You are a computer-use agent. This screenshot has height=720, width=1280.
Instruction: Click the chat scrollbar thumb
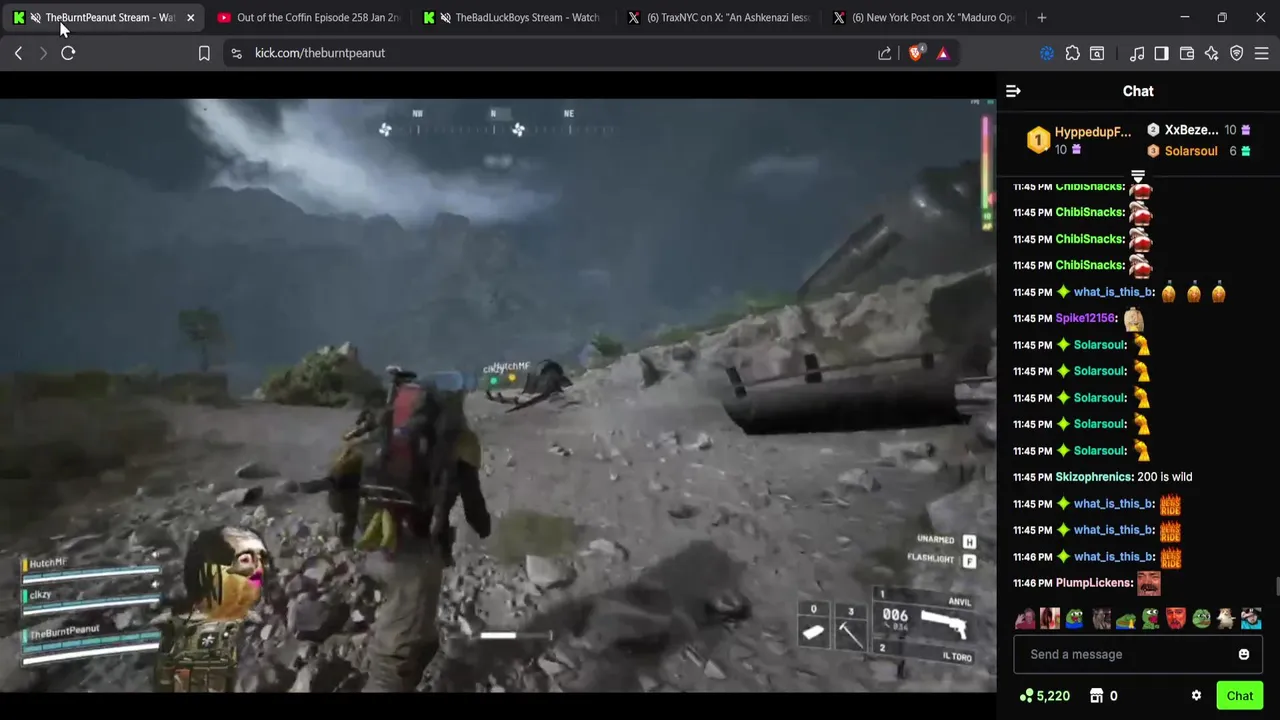point(1277,586)
